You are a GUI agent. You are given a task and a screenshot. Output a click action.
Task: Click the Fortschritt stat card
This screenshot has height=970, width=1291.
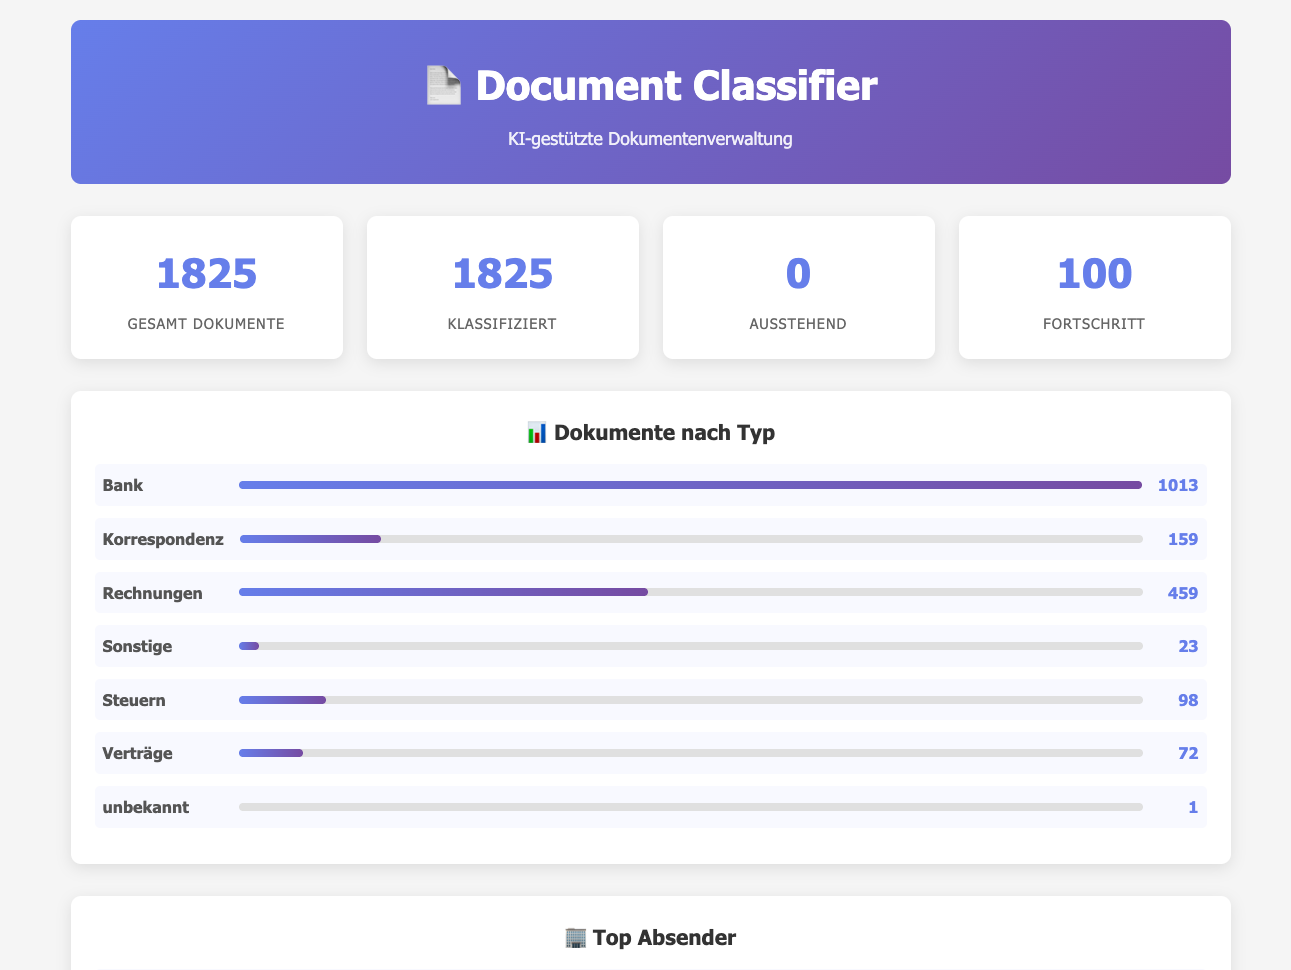[1094, 287]
